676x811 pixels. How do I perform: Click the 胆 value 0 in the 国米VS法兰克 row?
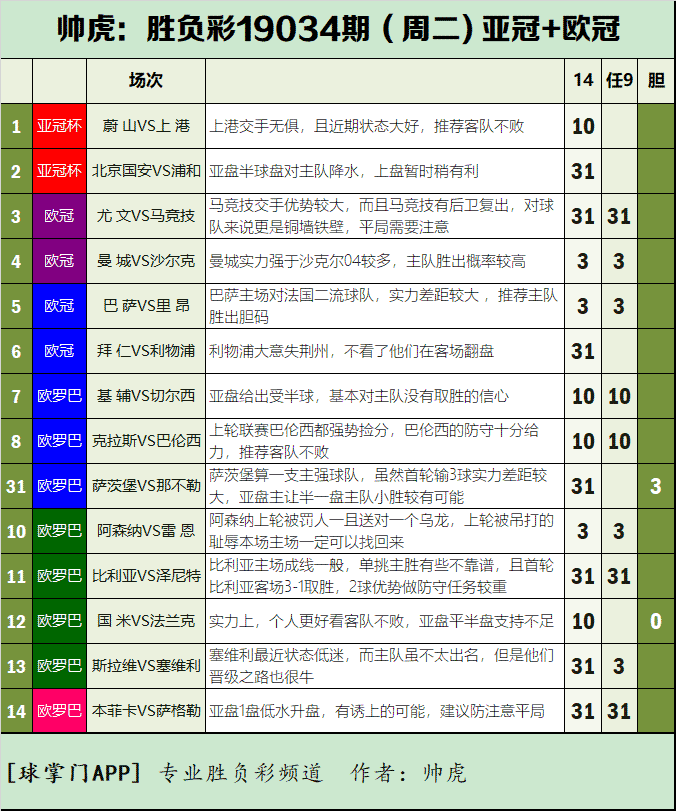[656, 621]
